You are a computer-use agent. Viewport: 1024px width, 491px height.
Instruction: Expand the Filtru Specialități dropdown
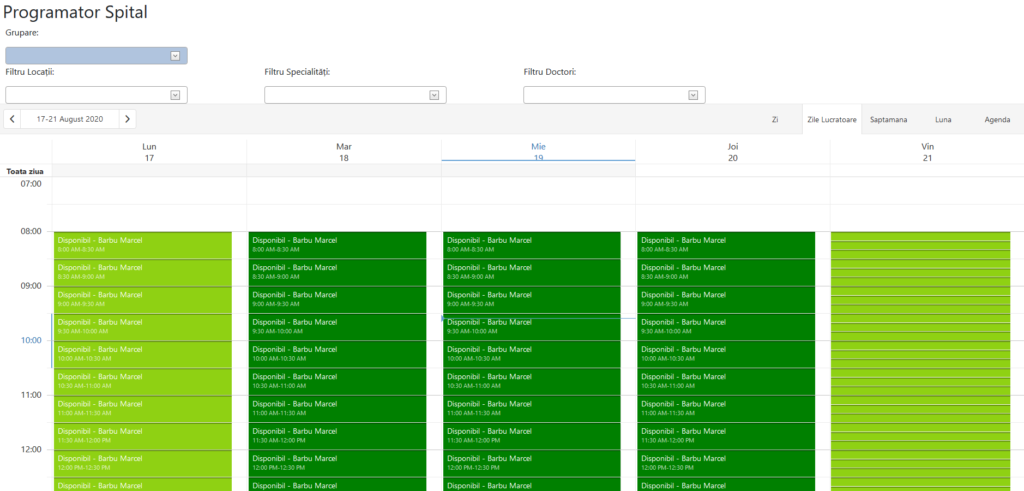coord(434,95)
